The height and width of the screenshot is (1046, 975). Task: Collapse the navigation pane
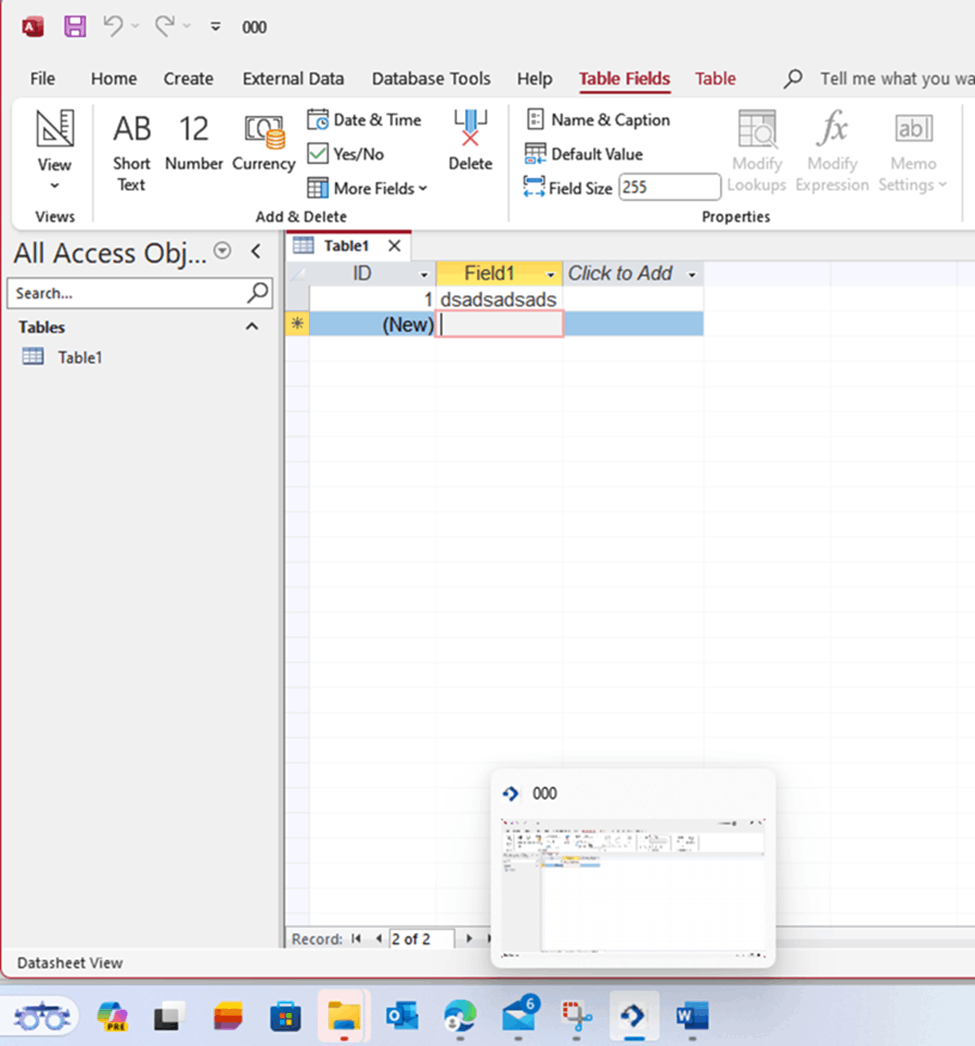(256, 251)
